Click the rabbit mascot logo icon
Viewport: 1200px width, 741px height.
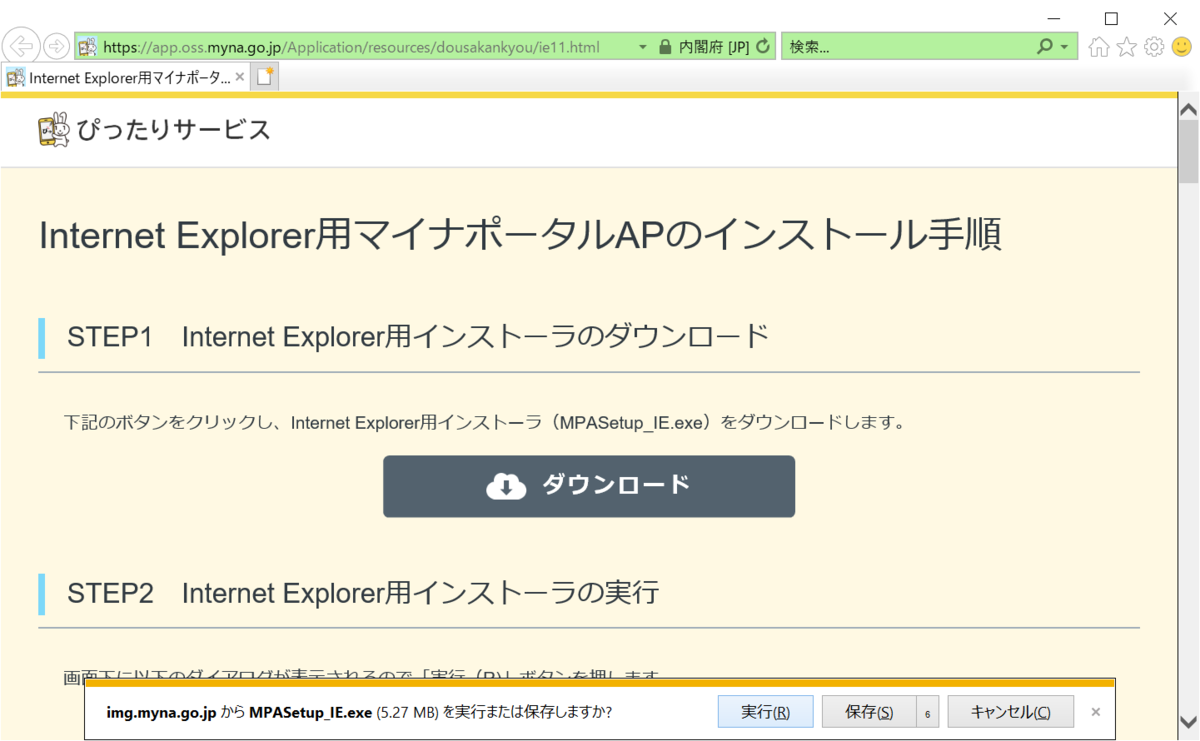pyautogui.click(x=54, y=130)
